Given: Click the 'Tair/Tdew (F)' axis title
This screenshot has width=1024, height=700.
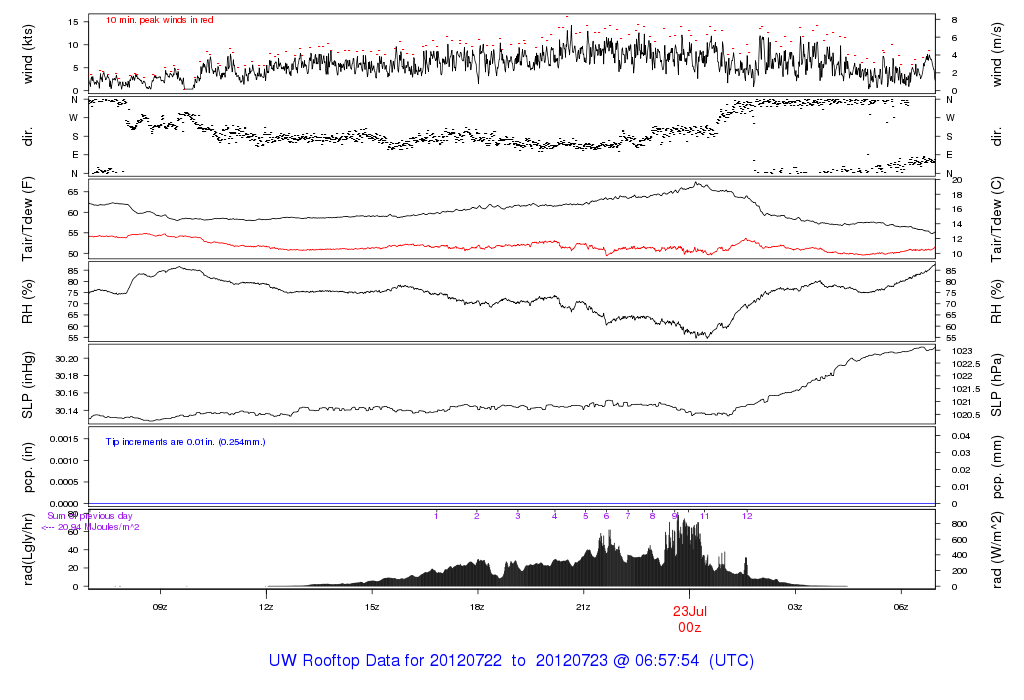Looking at the screenshot, I should point(27,219).
